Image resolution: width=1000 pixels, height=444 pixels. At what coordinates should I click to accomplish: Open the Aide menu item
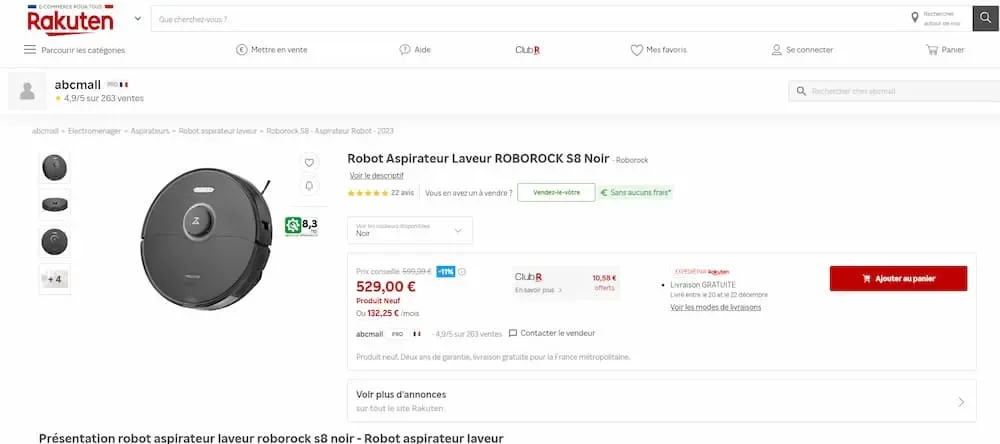tap(414, 50)
